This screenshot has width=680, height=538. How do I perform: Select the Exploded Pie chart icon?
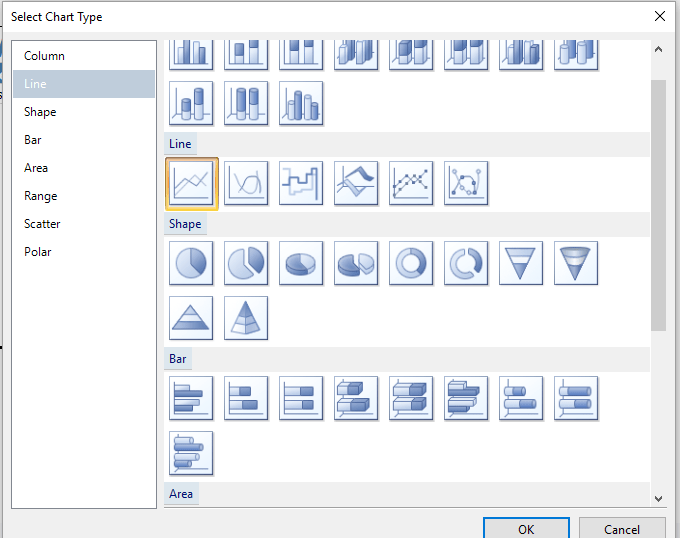(x=246, y=263)
